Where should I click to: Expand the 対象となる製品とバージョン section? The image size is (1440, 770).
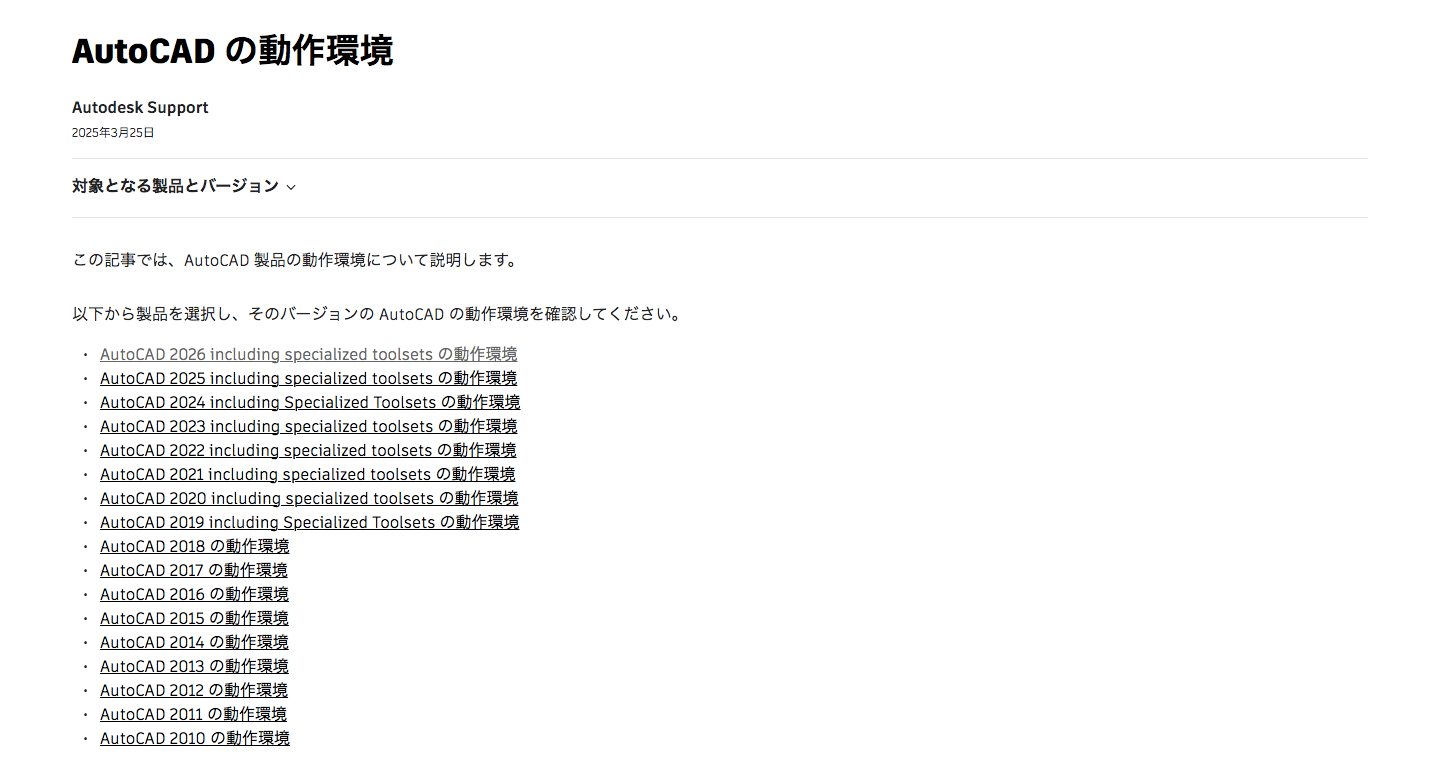click(x=175, y=186)
